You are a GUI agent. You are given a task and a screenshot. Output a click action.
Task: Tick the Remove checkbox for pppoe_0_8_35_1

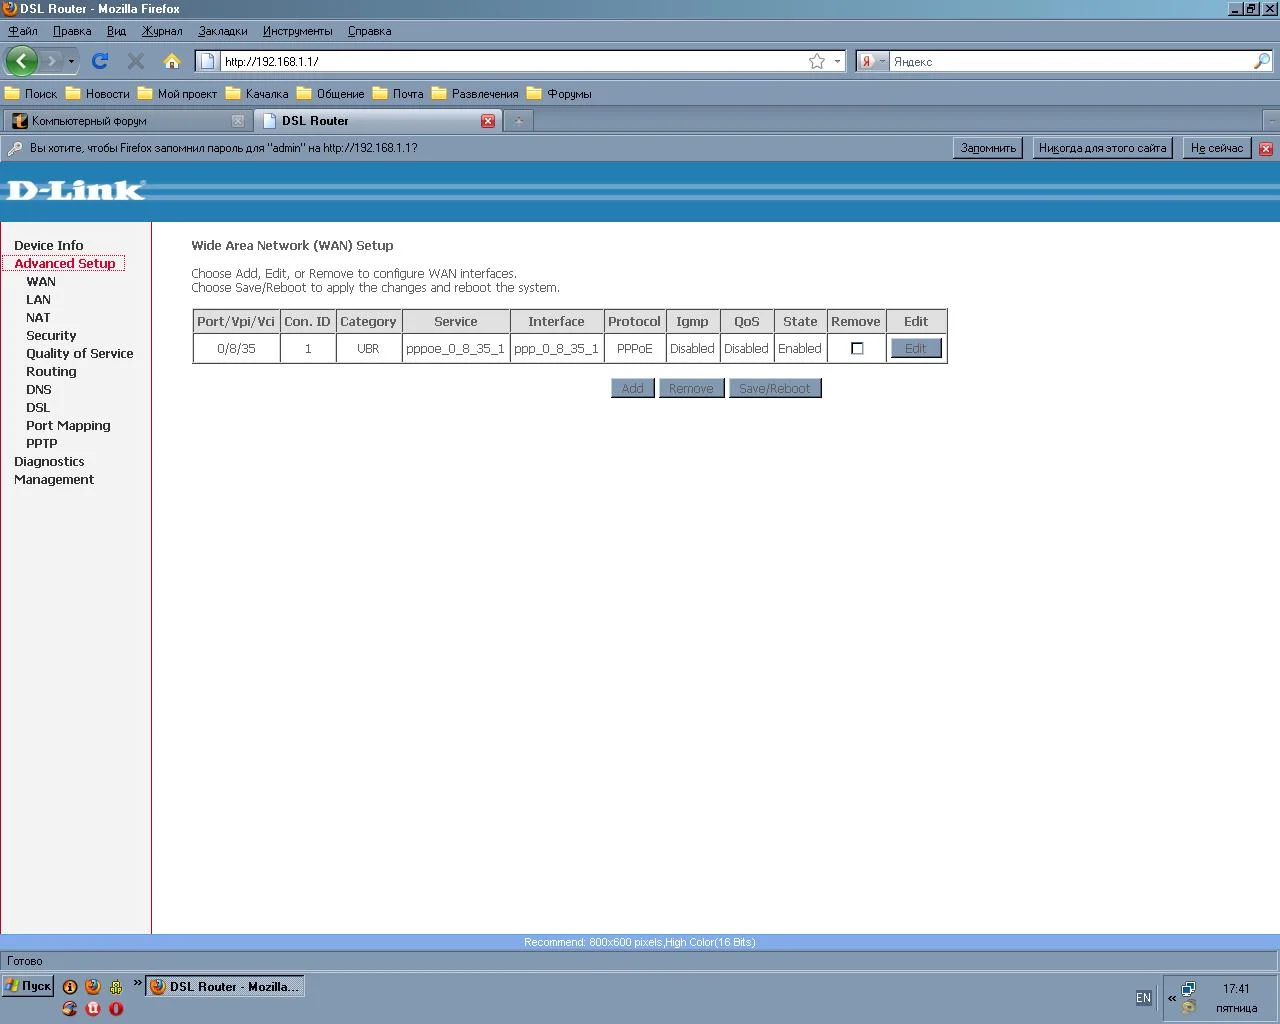point(857,349)
